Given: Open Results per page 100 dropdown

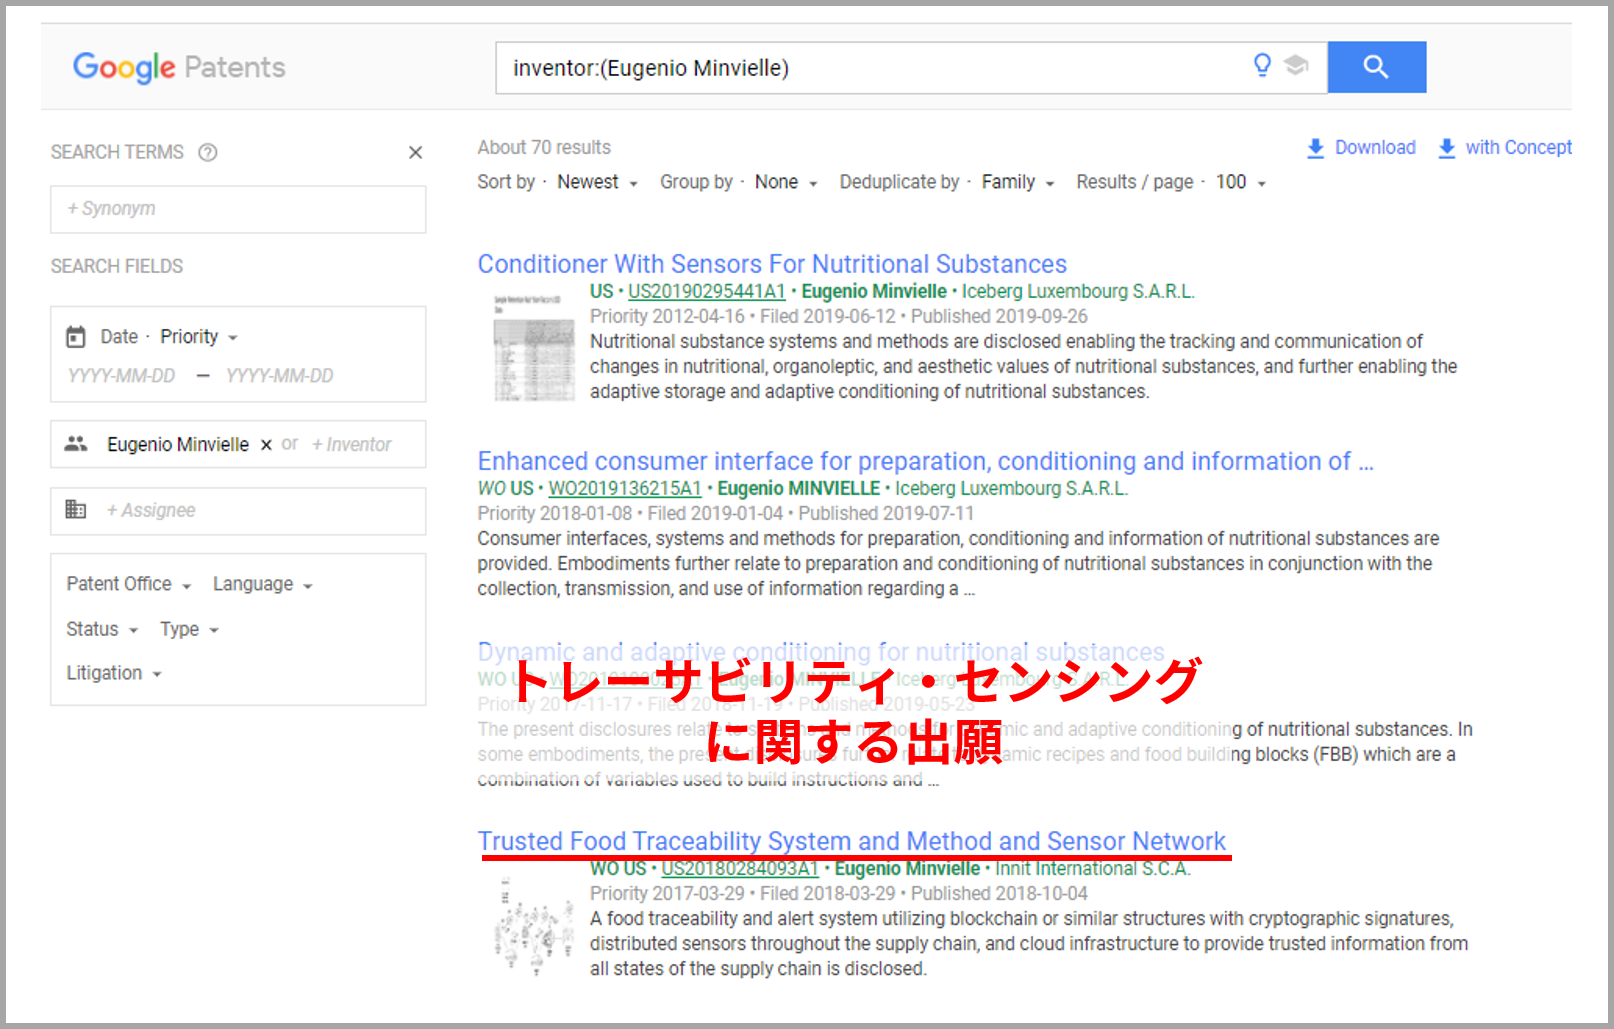Looking at the screenshot, I should click(x=1241, y=182).
